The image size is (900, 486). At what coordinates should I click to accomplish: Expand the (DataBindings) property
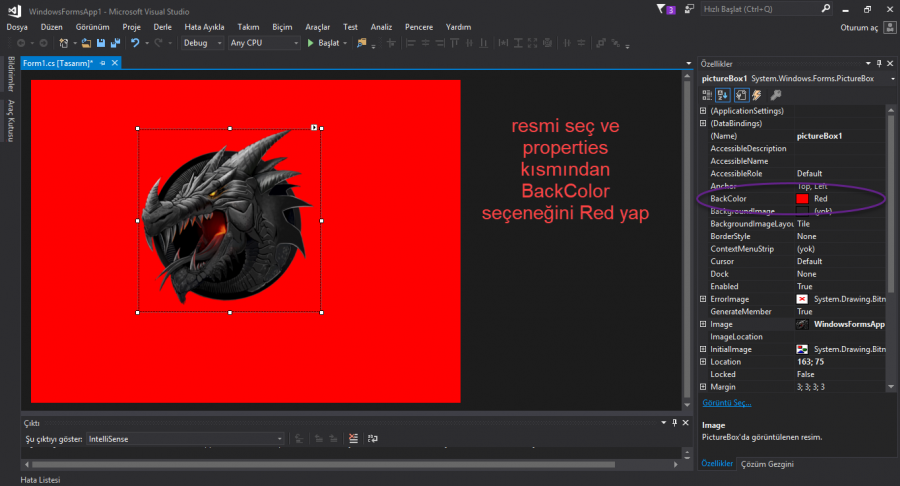pyautogui.click(x=703, y=123)
